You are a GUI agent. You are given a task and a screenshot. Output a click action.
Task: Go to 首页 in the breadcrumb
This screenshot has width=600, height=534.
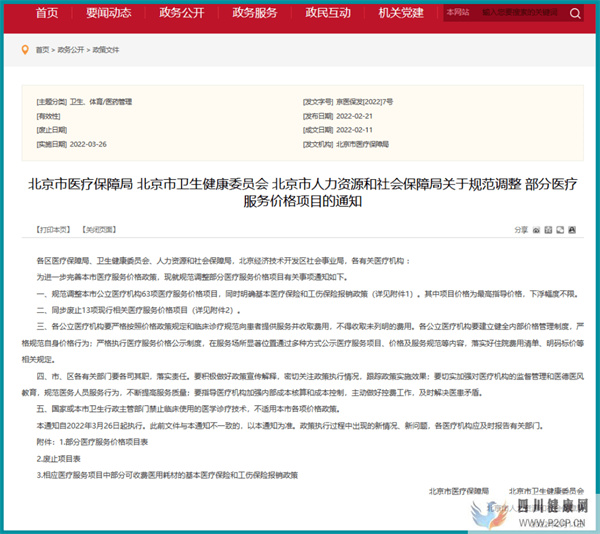point(42,50)
